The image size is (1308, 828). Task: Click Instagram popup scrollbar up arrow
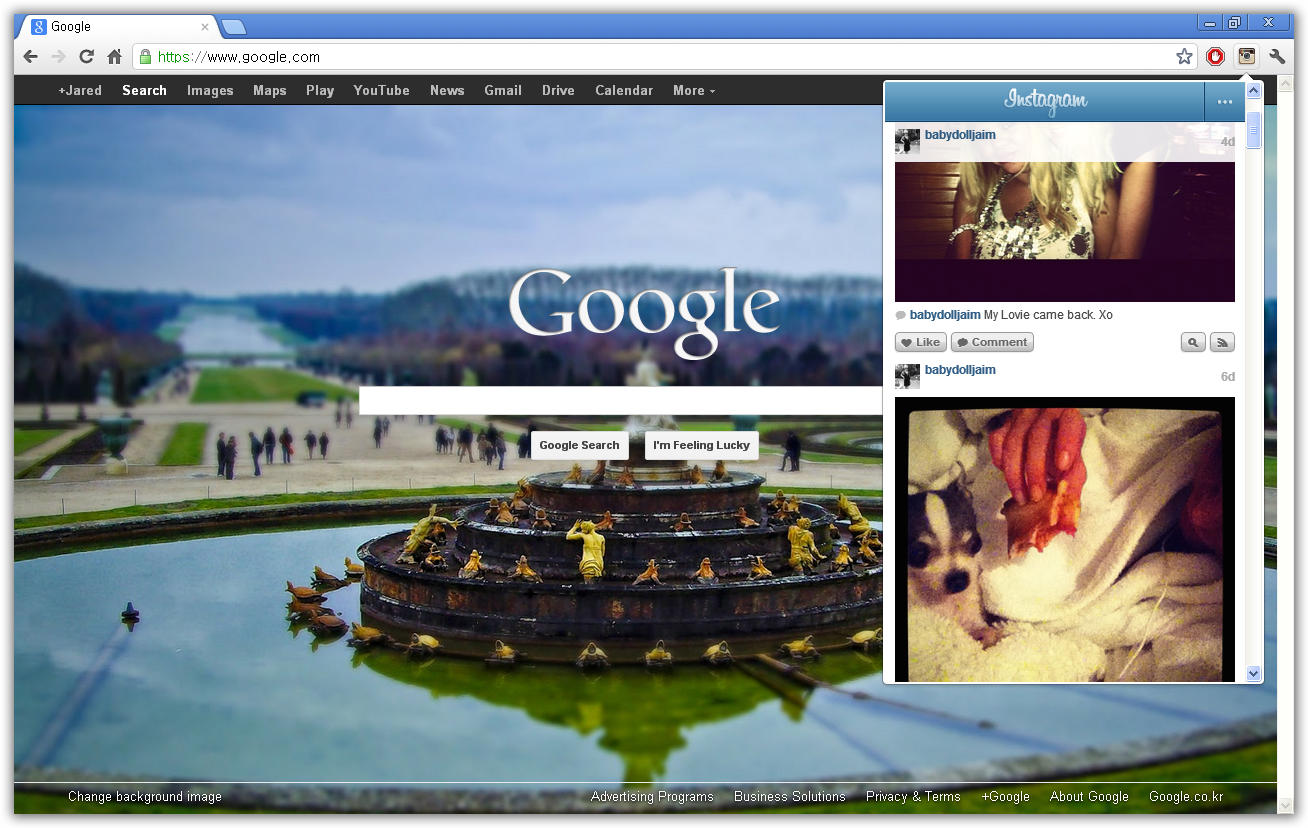[1254, 91]
